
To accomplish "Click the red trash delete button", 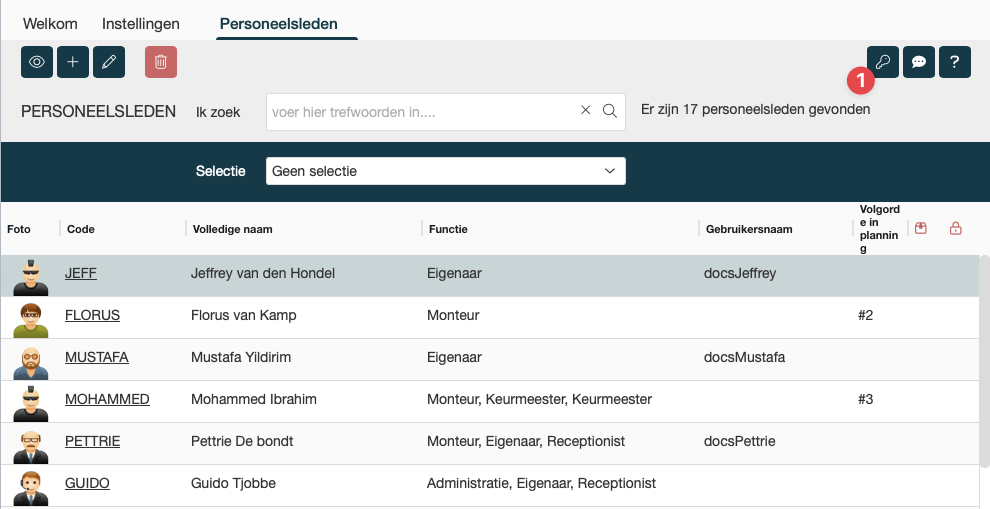I will (160, 62).
